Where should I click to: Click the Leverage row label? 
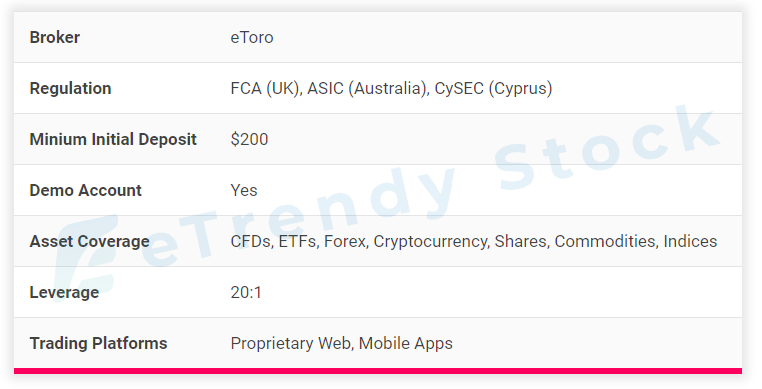64,292
